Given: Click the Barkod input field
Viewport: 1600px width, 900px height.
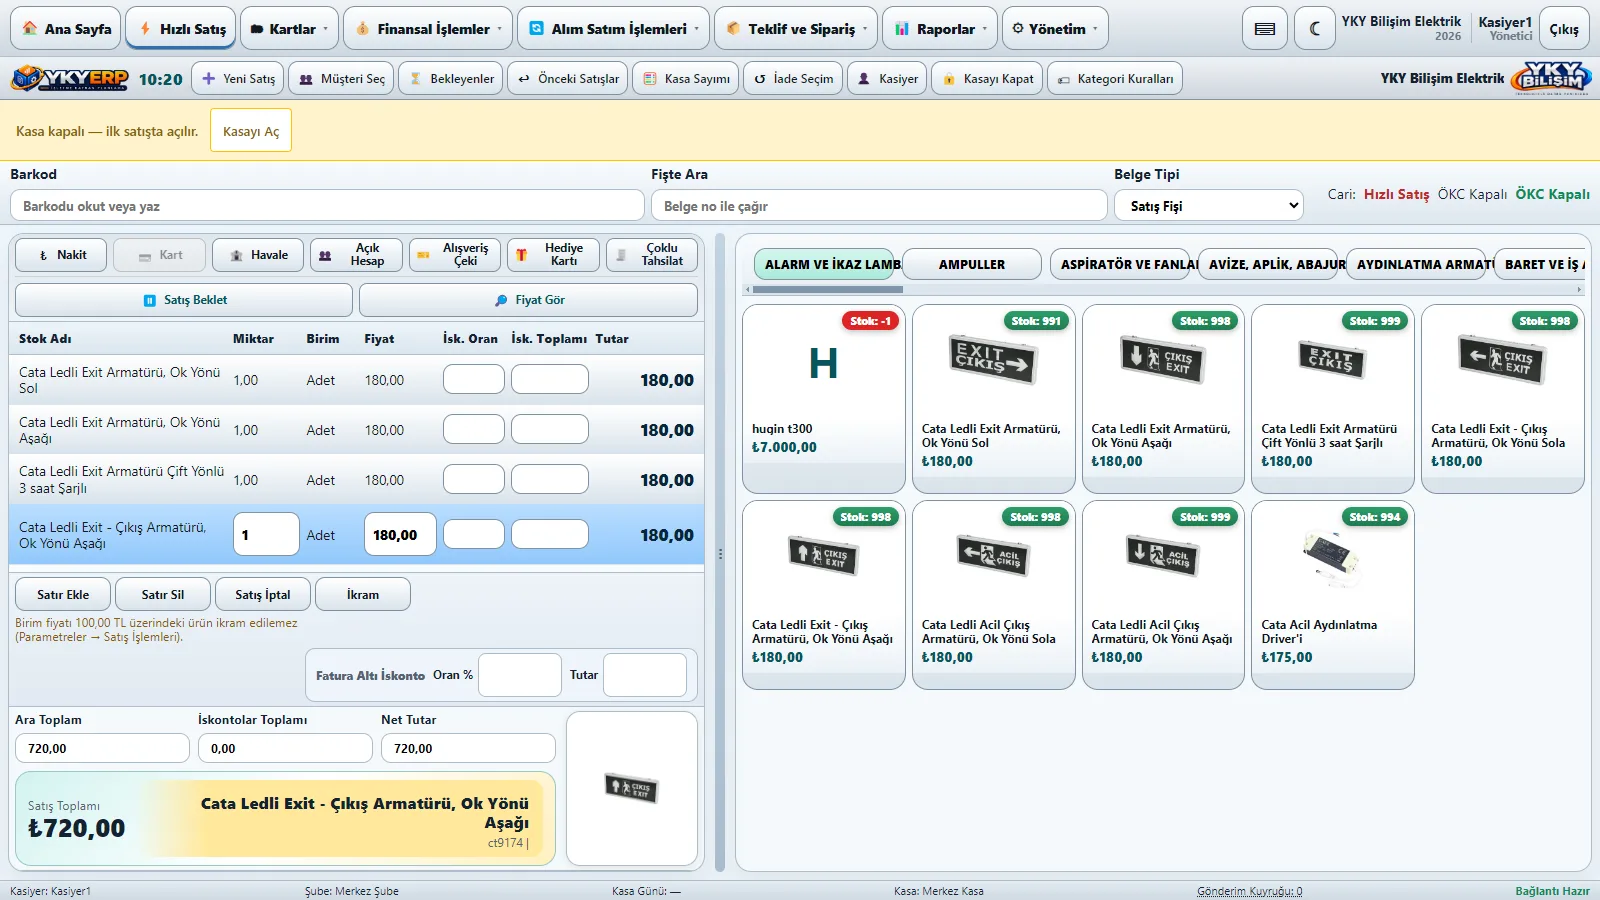Looking at the screenshot, I should [327, 206].
